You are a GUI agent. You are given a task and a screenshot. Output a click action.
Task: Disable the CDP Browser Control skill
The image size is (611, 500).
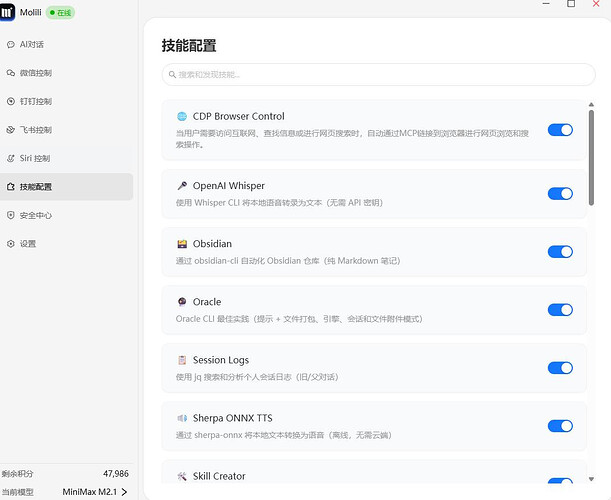560,130
